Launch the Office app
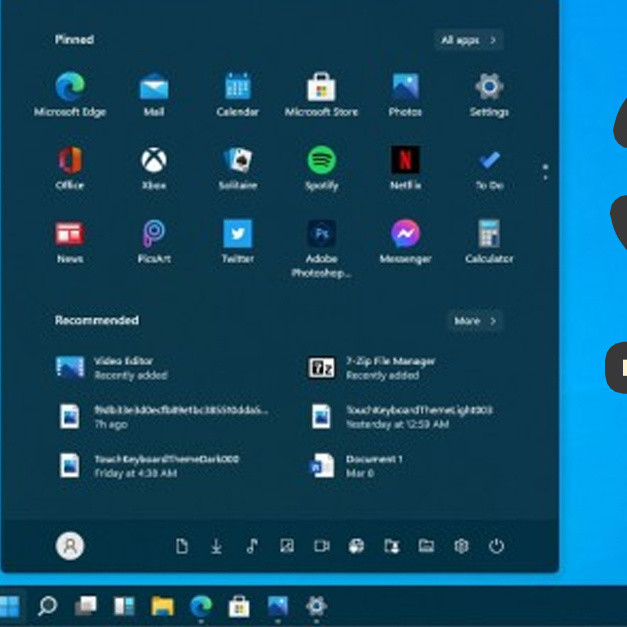Screen dimensions: 627x627 click(70, 168)
